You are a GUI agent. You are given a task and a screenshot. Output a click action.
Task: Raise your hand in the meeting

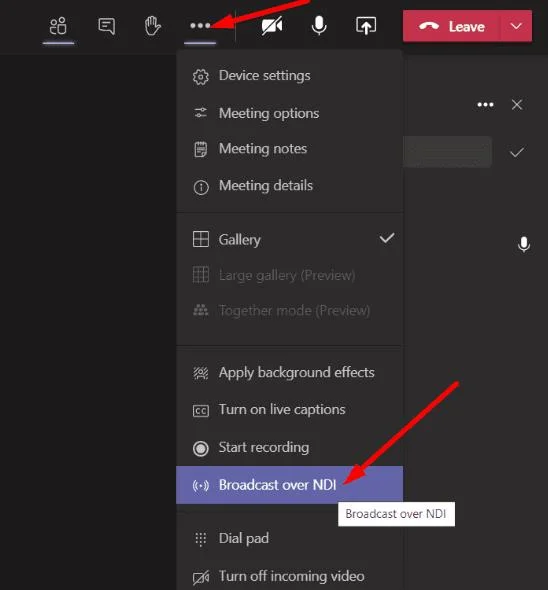click(153, 26)
